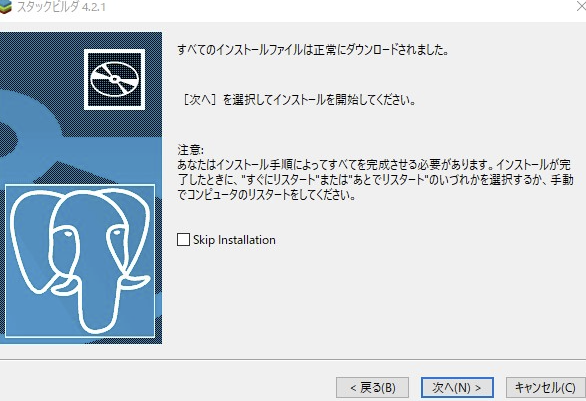Go back with the 戻る(B) button
This screenshot has width=586, height=401.
[x=372, y=388]
